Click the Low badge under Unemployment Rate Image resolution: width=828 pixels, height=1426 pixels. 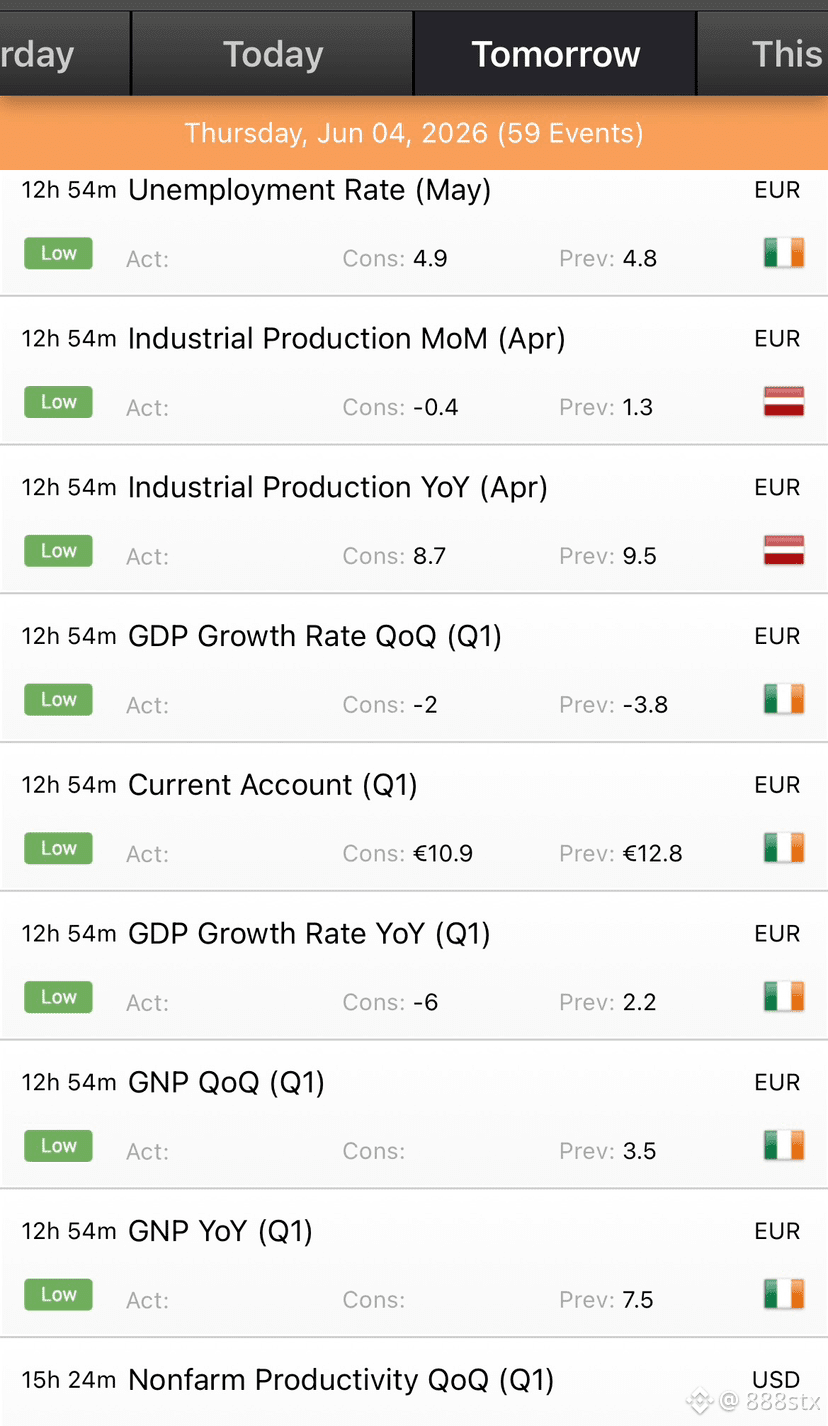[x=59, y=254]
